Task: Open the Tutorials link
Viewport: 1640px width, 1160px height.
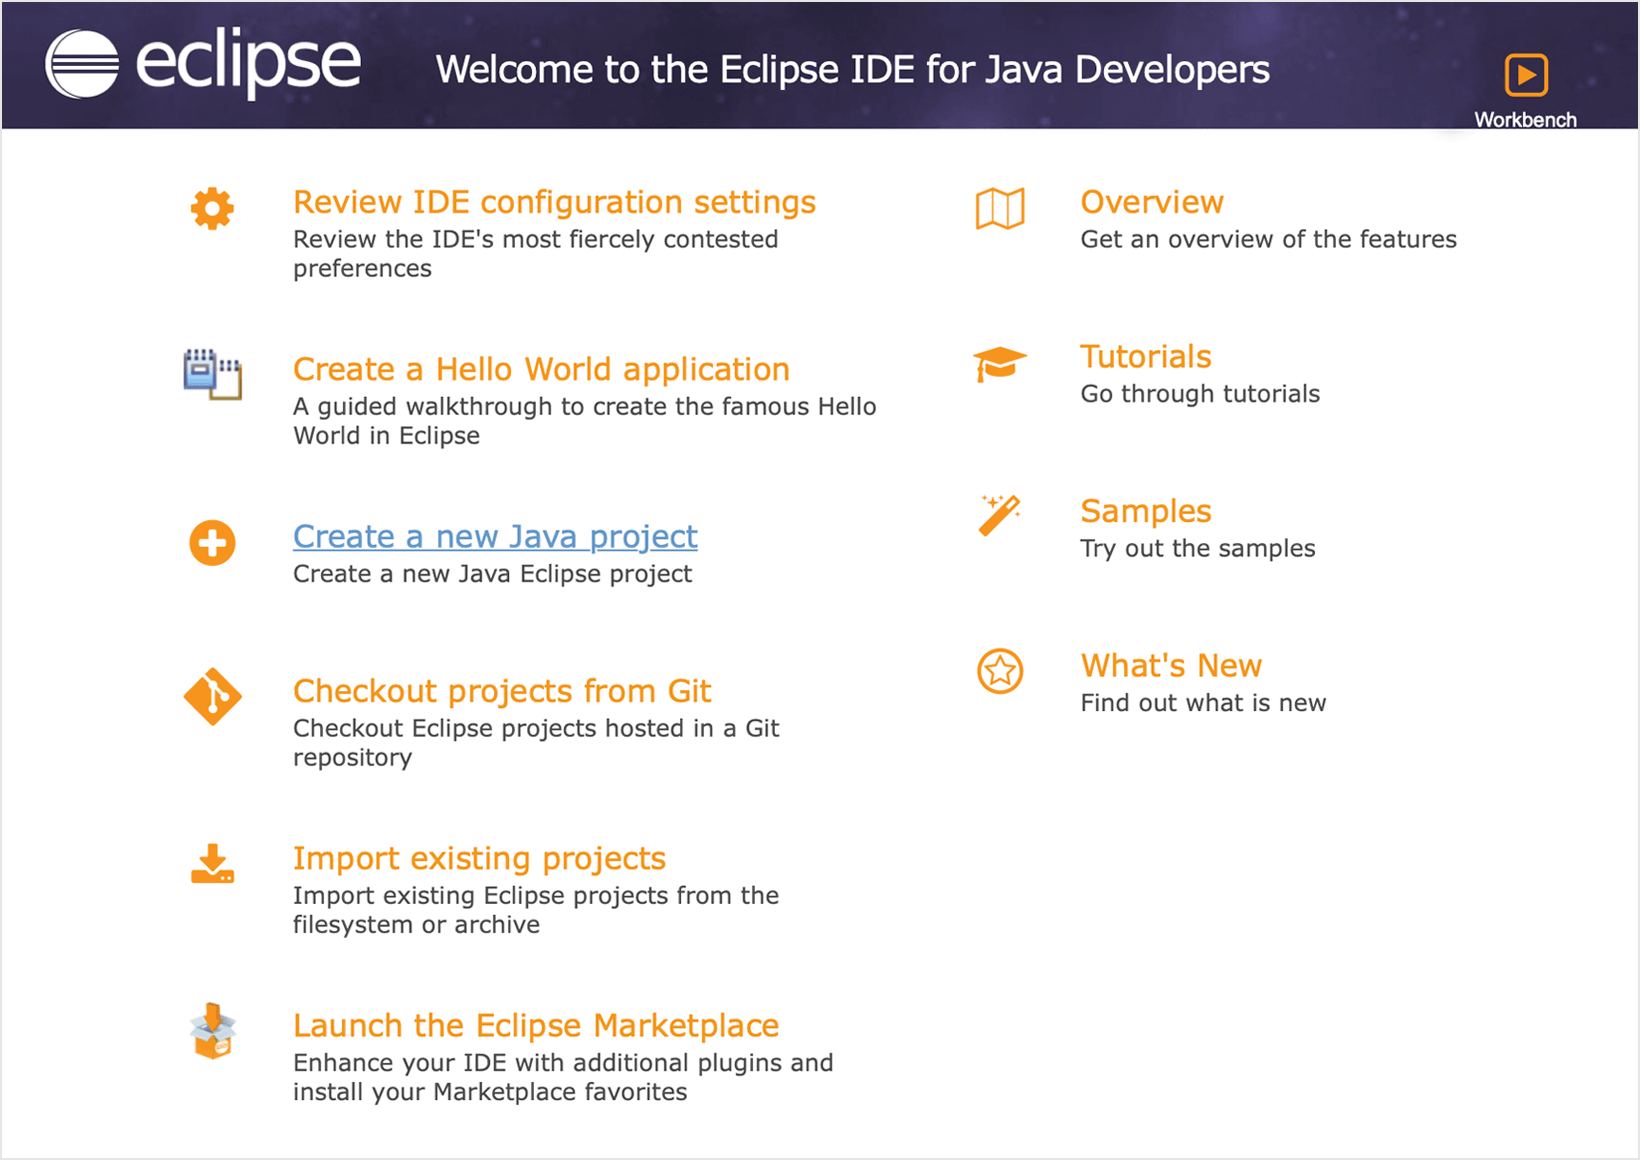Action: (1146, 357)
